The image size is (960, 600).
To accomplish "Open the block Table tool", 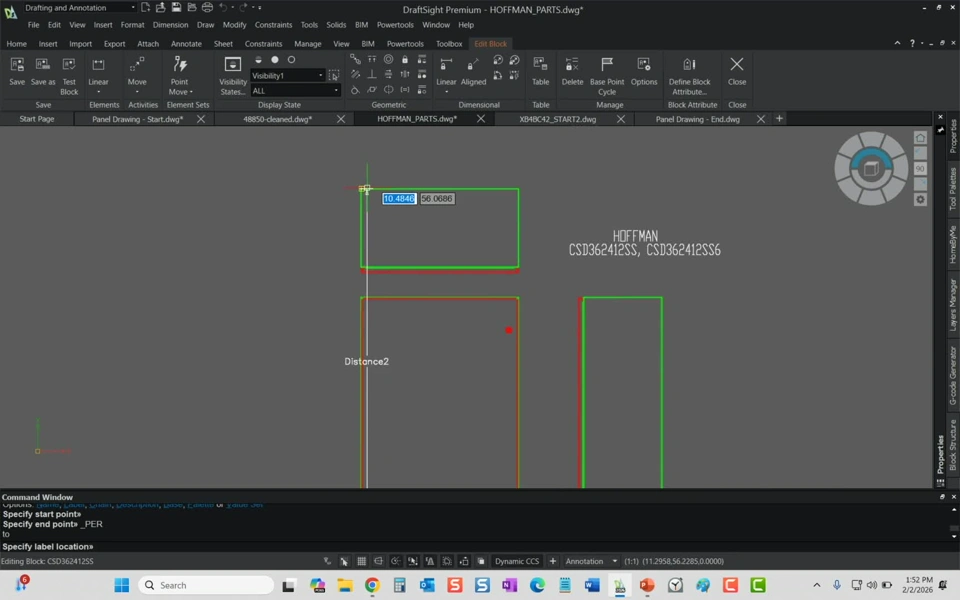I will pyautogui.click(x=540, y=73).
